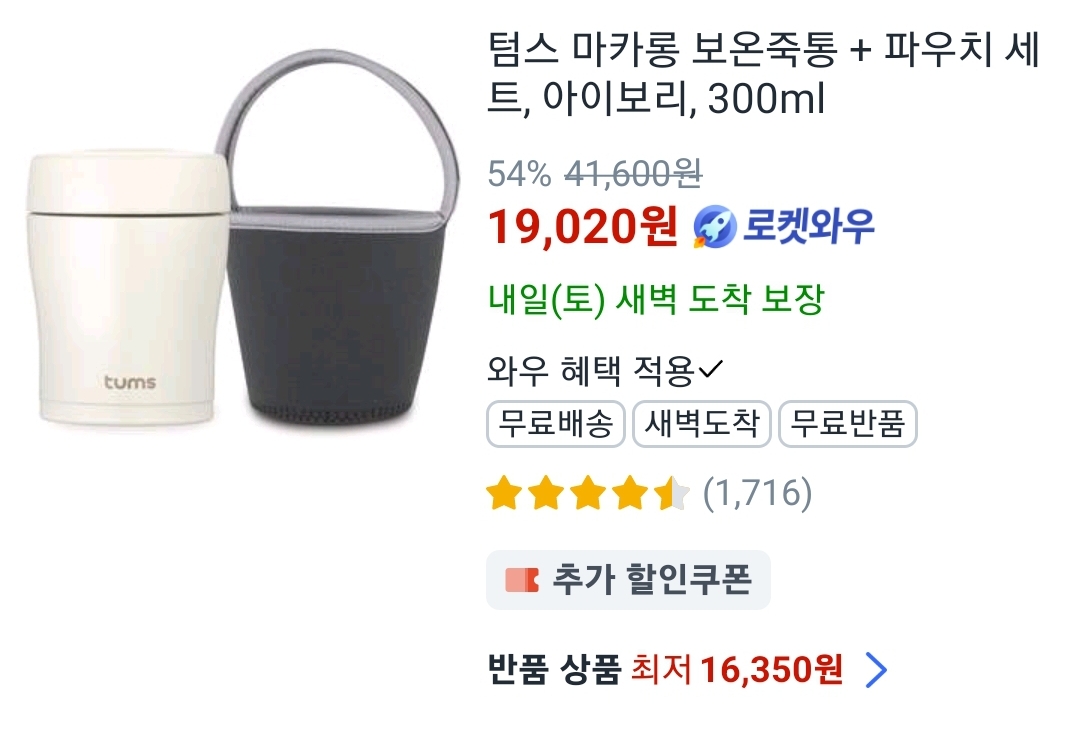Click the star rating icons
Viewport: 1080px width, 753px height.
[588, 493]
